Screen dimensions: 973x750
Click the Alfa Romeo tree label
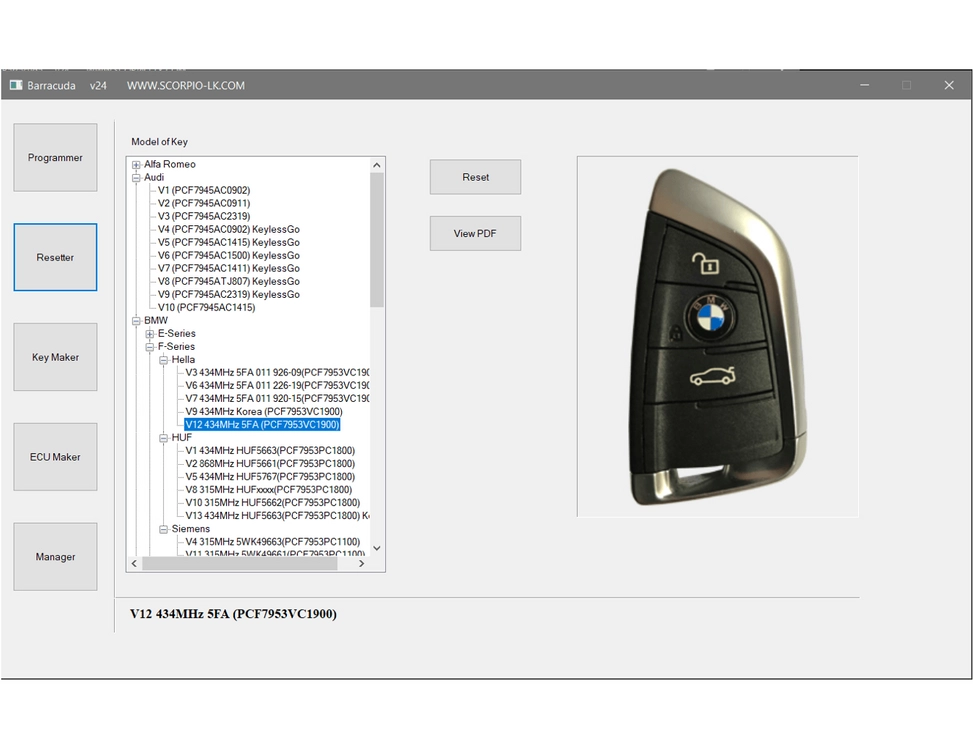click(x=169, y=164)
